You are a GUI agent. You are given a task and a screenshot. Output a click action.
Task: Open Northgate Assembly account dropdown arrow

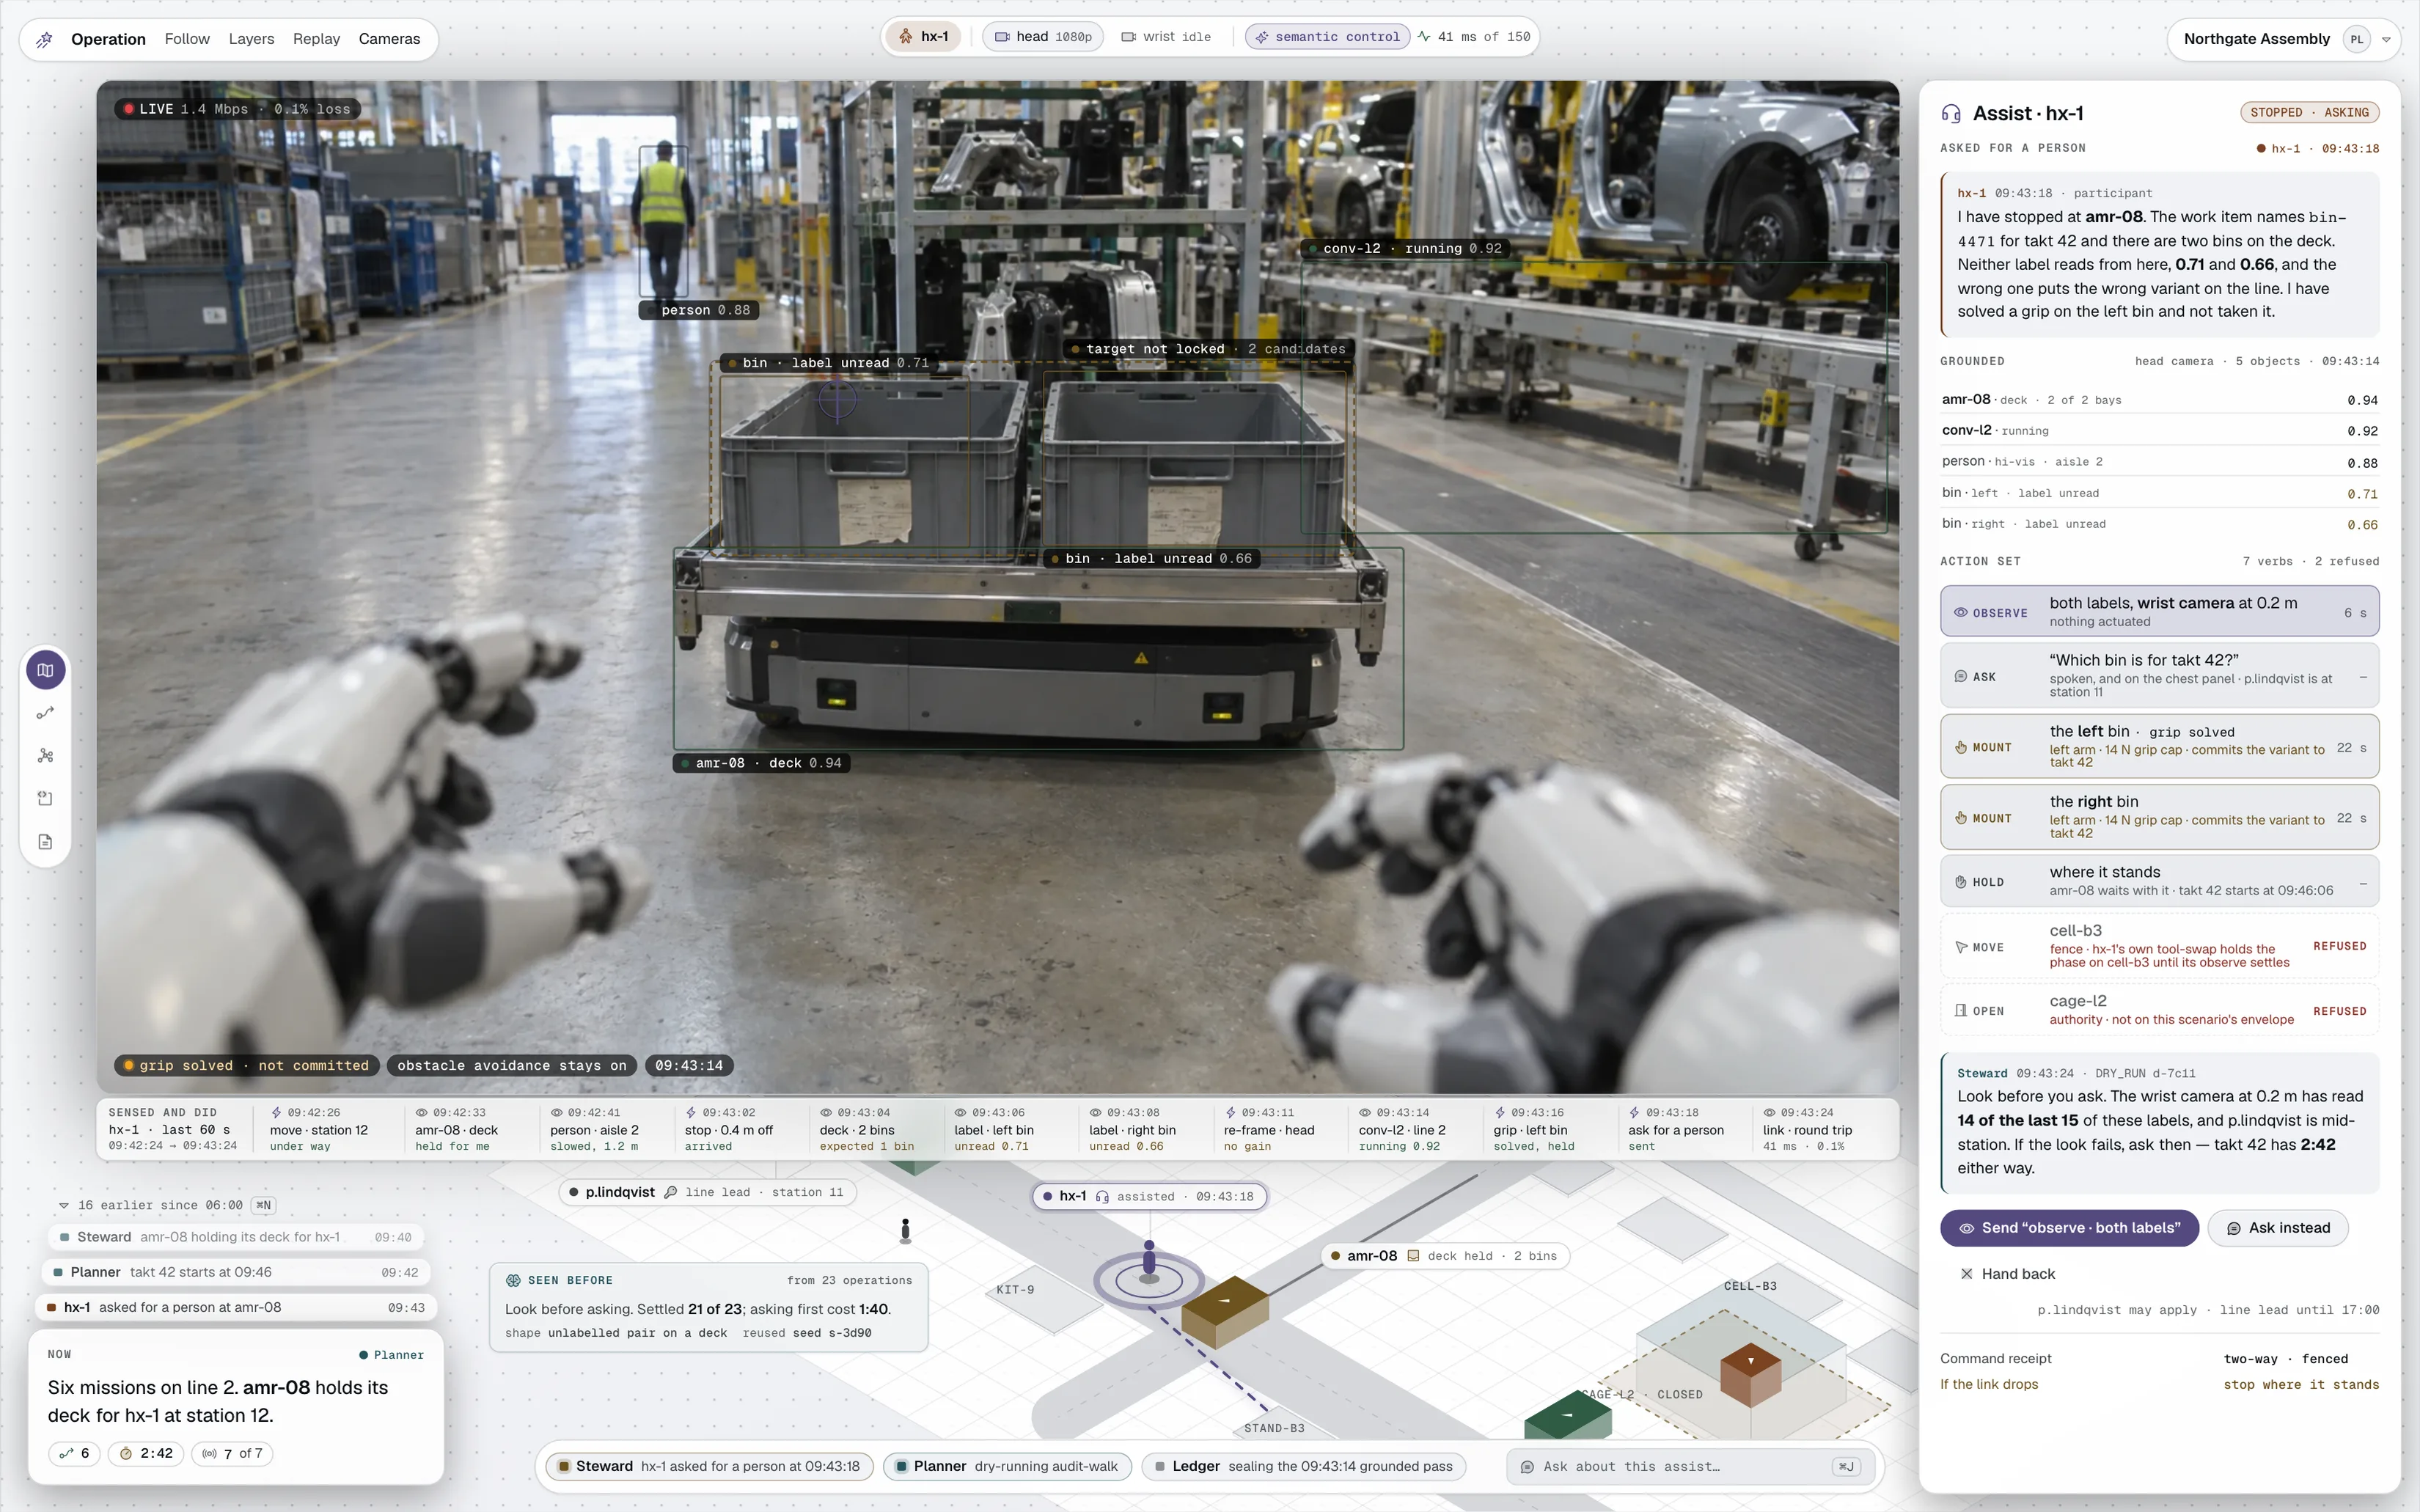2386,40
